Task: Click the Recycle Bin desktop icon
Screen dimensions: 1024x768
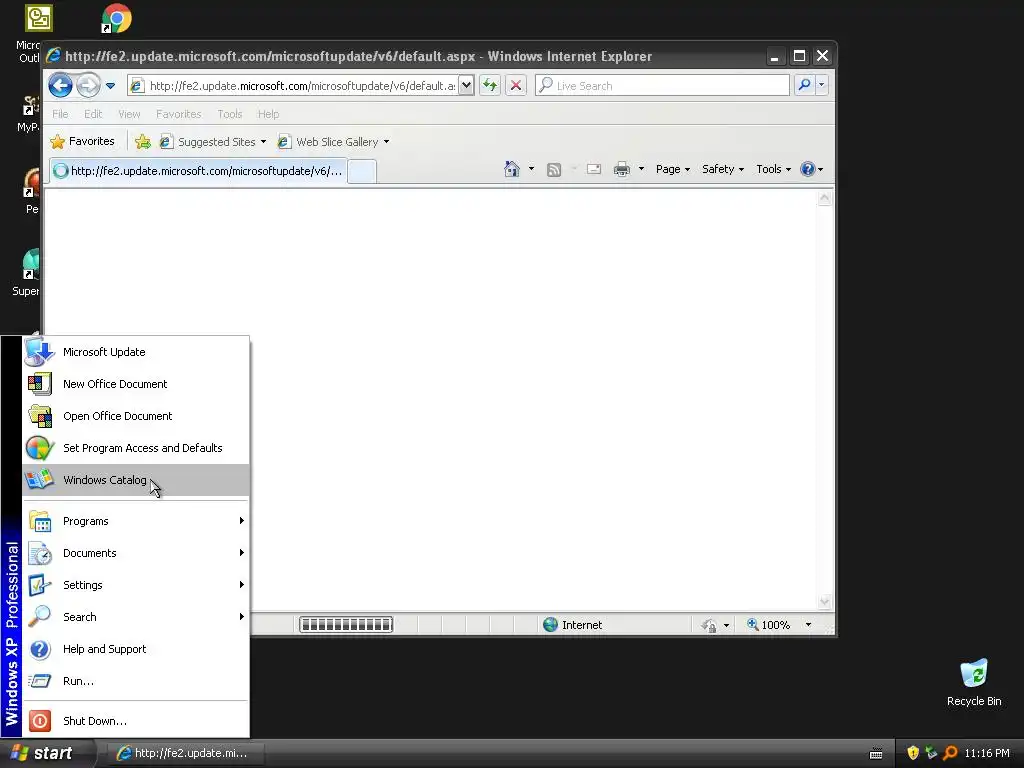Action: point(974,683)
